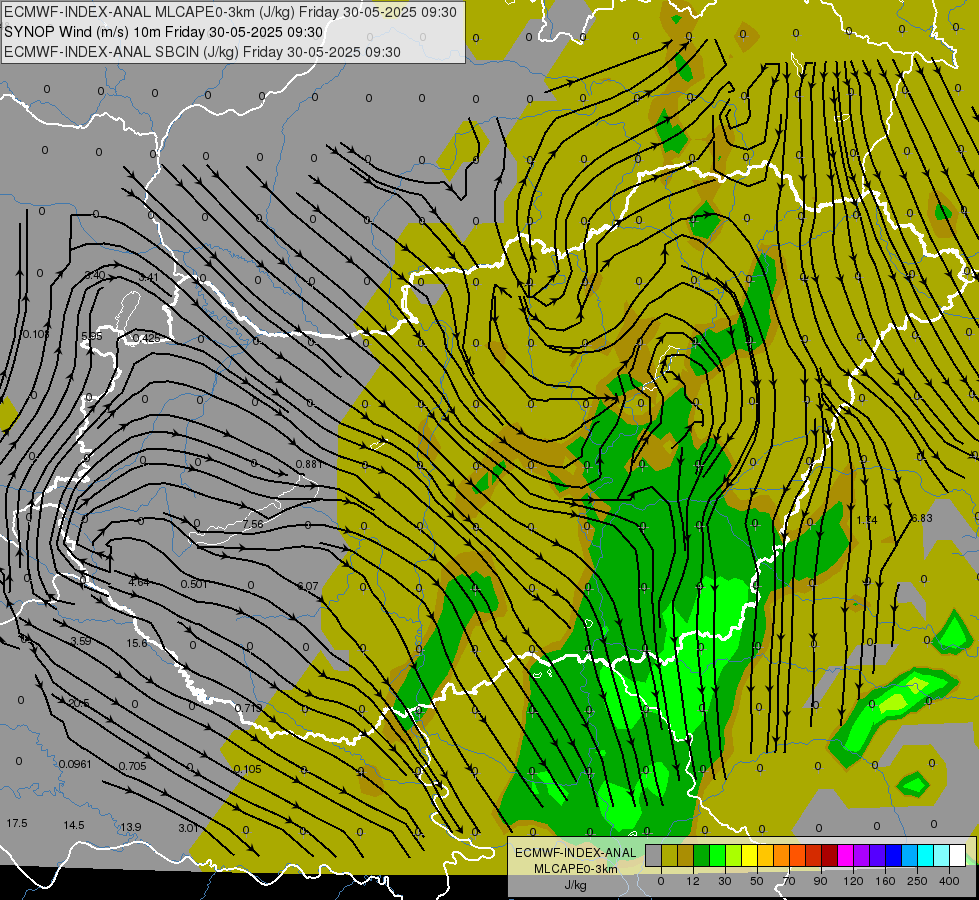Image resolution: width=979 pixels, height=900 pixels.
Task: Select the cyan swatch in the legend
Action: (x=925, y=855)
